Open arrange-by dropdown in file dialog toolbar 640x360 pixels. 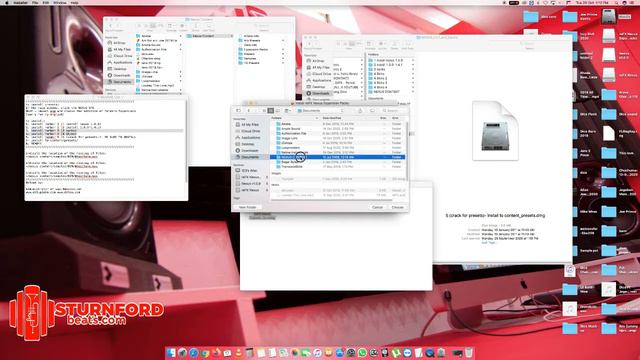tap(288, 111)
